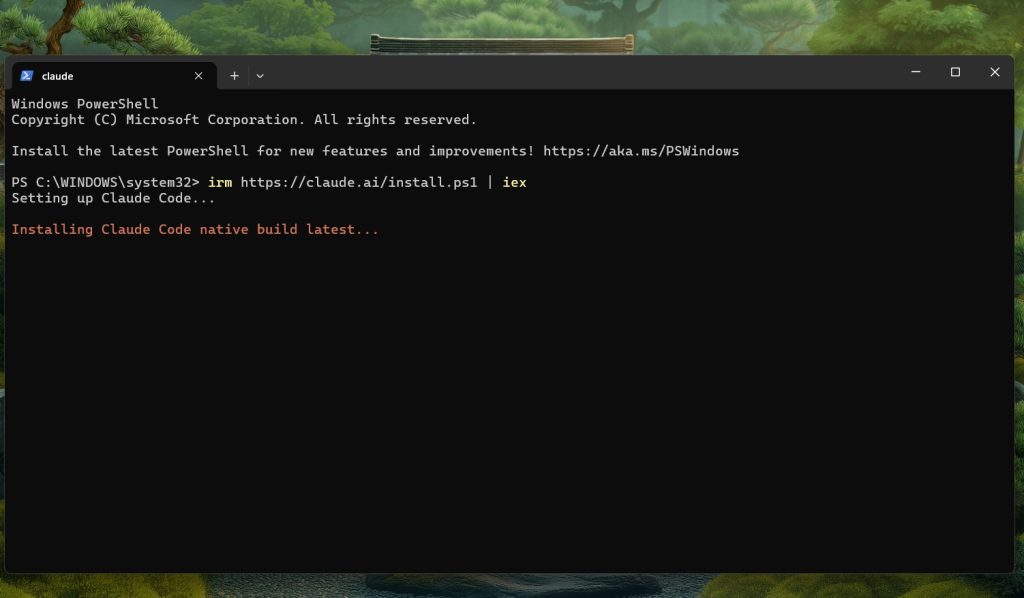Minimize the terminal window
Image resolution: width=1024 pixels, height=598 pixels.
[x=916, y=72]
